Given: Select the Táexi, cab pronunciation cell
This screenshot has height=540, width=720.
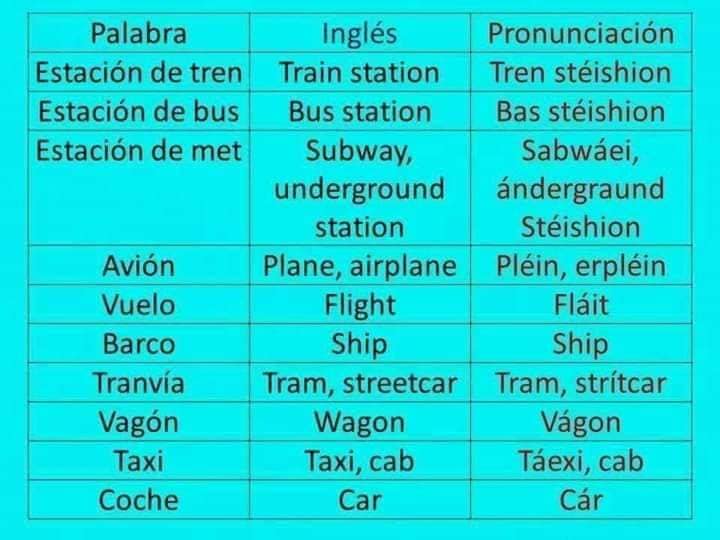Looking at the screenshot, I should pyautogui.click(x=581, y=461).
